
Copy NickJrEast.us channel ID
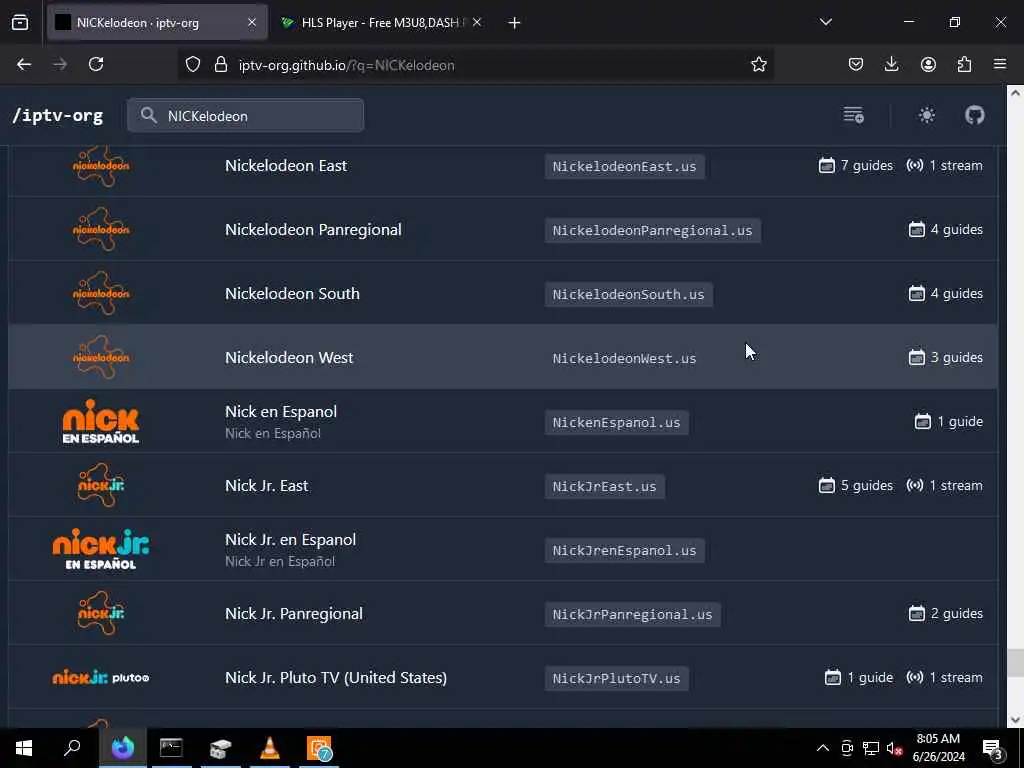coord(604,487)
